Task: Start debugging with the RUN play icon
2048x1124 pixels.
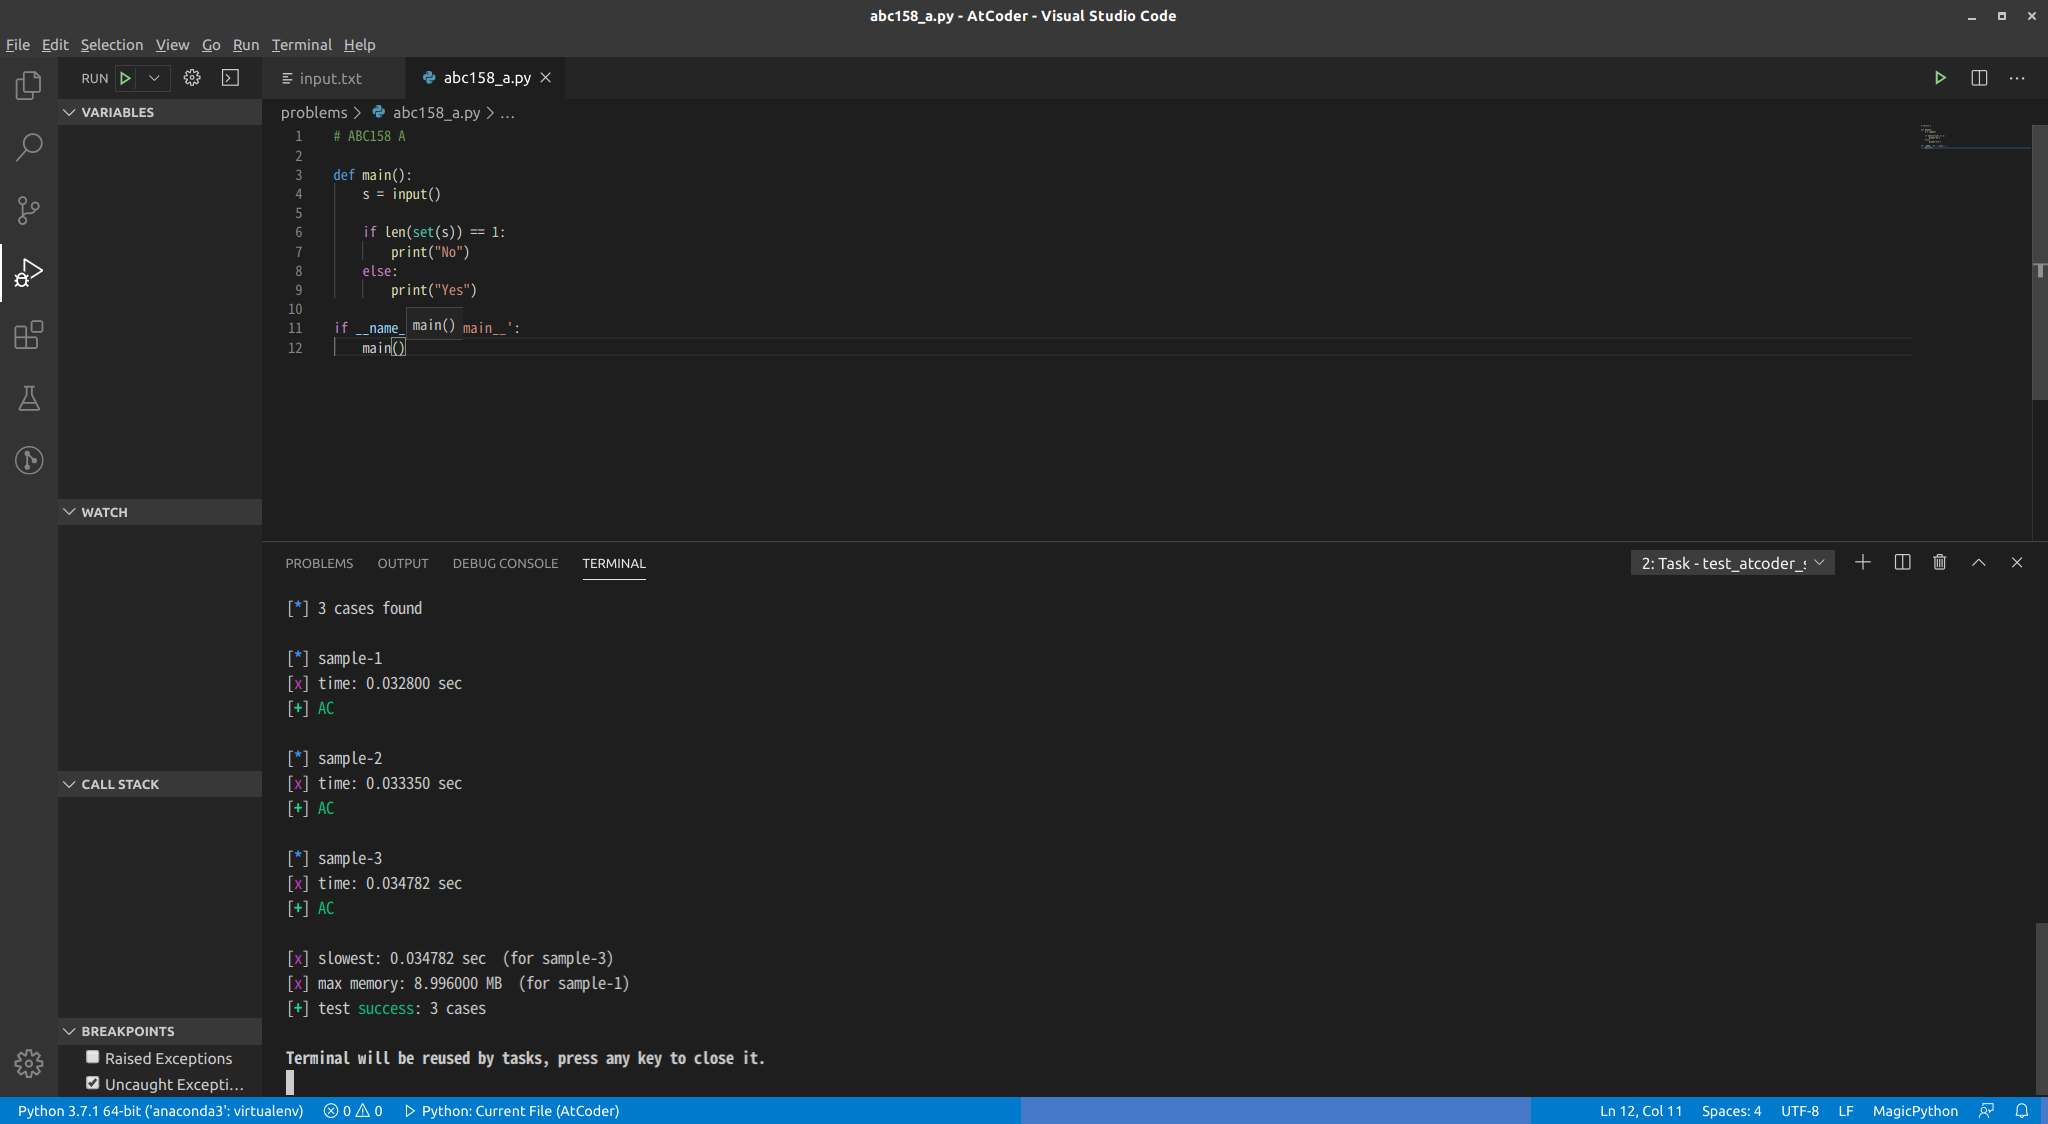Action: pyautogui.click(x=124, y=77)
